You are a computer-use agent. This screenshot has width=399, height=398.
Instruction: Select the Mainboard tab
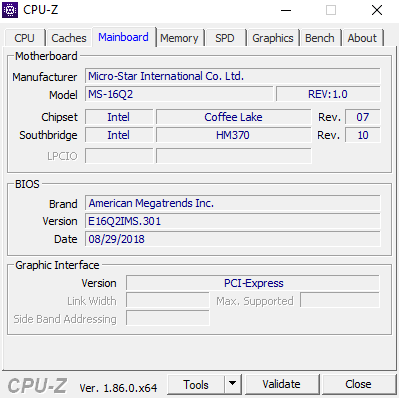tap(123, 37)
